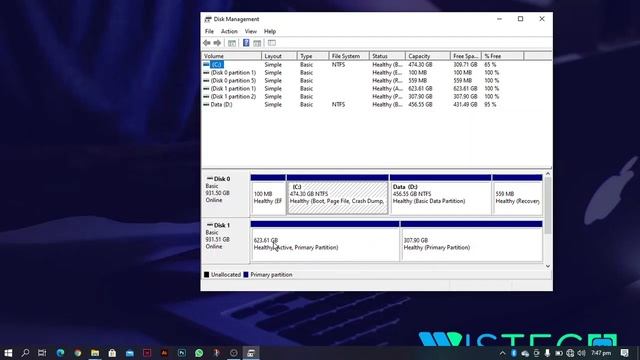Click the battery tray icon
The height and width of the screenshot is (360, 640).
tap(559, 353)
